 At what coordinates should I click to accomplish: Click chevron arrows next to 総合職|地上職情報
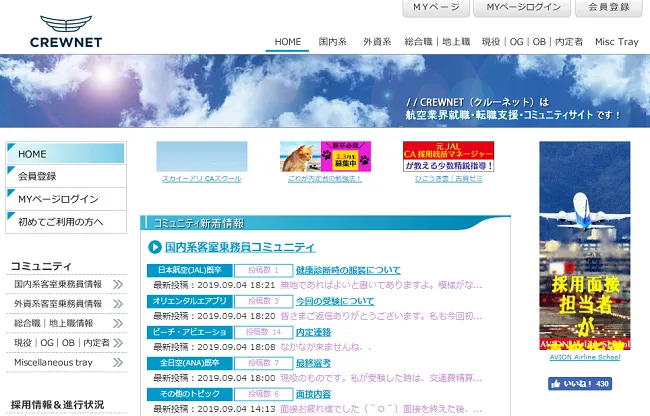(118, 323)
